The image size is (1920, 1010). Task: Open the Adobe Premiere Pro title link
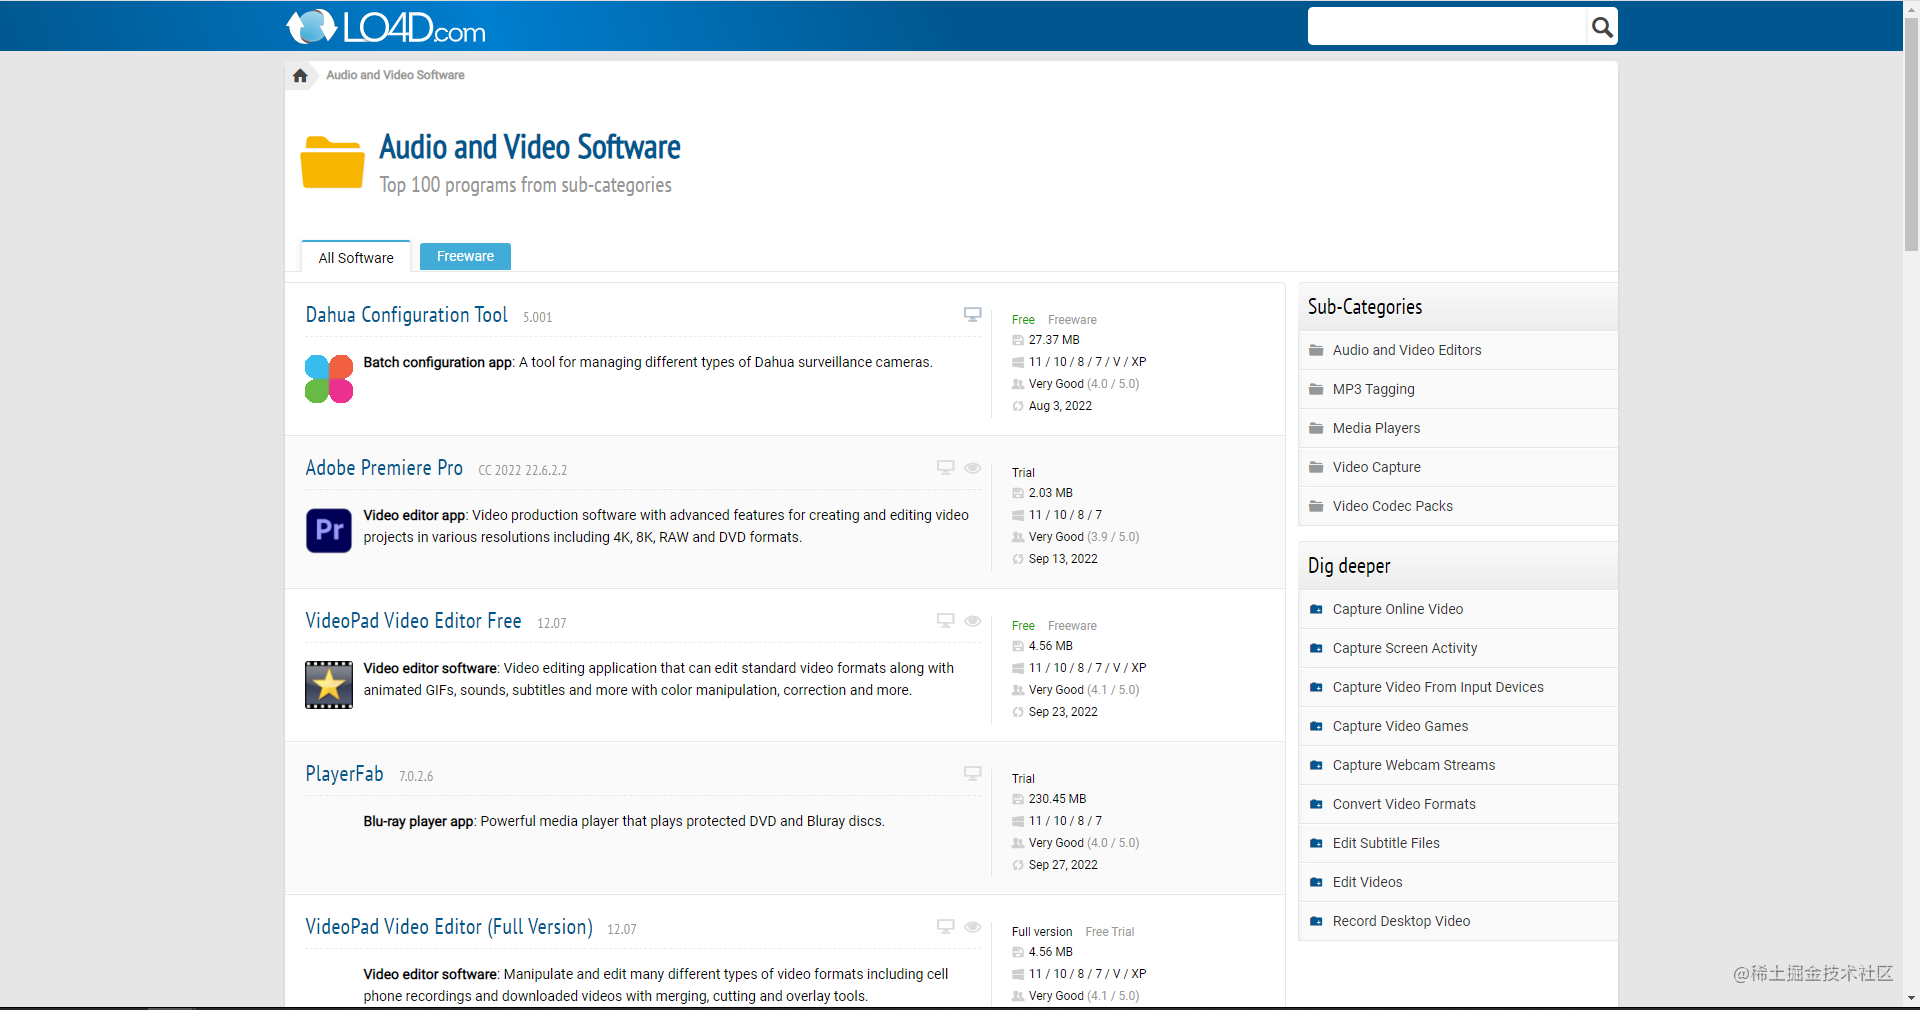pyautogui.click(x=384, y=468)
